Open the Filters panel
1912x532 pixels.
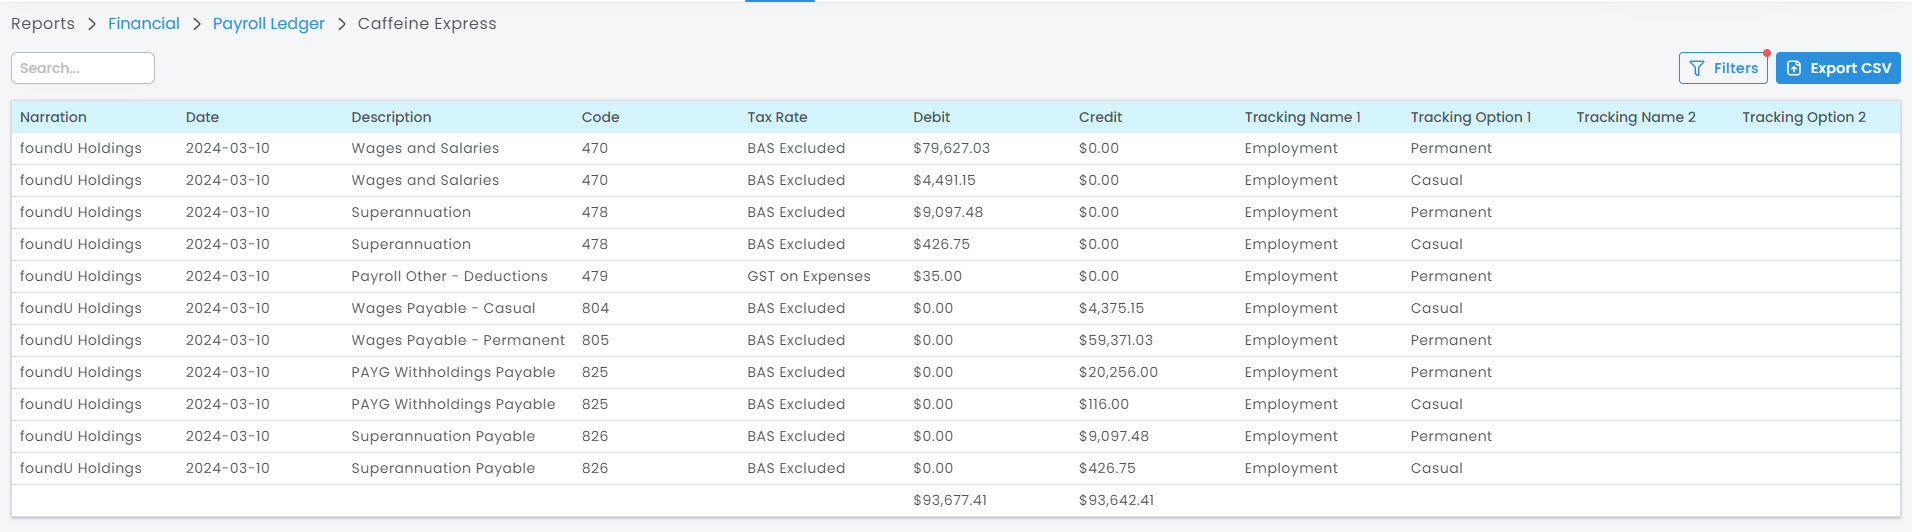click(x=1723, y=68)
